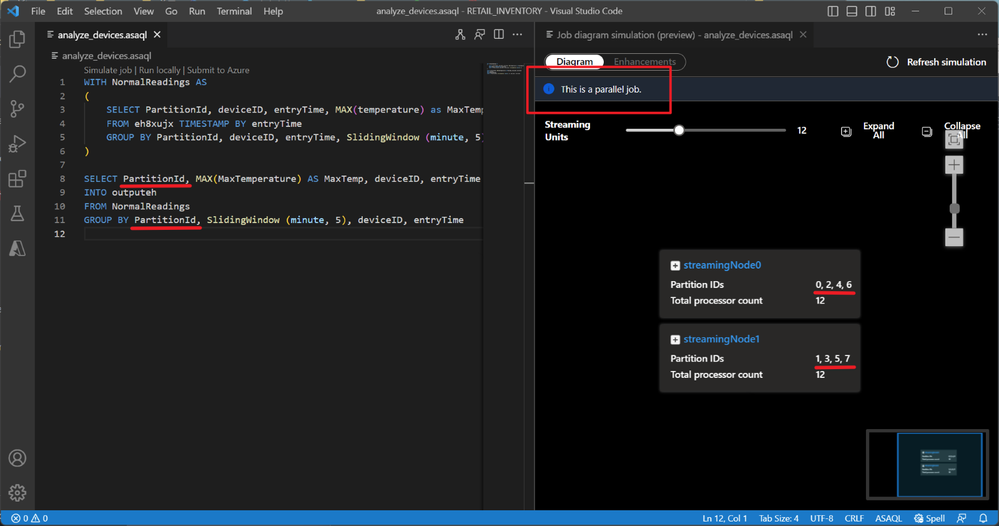Expand the streamingNode0 node

coord(675,266)
